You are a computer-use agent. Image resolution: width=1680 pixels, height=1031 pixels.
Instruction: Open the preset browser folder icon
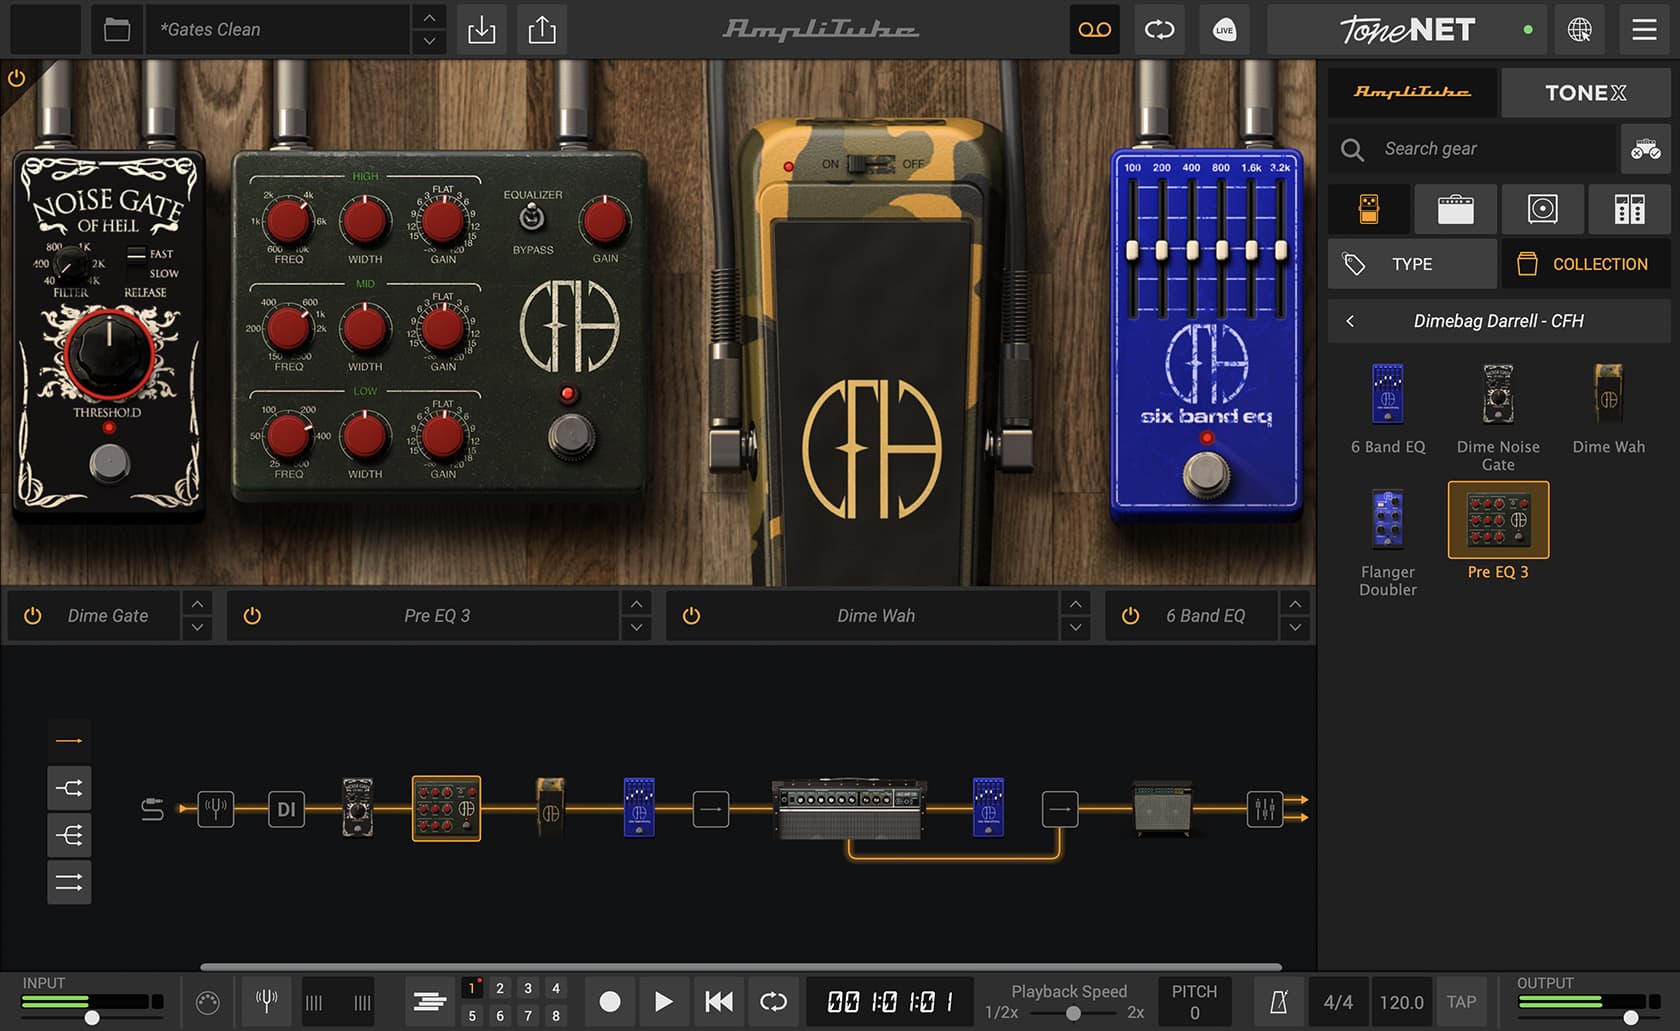tap(117, 30)
